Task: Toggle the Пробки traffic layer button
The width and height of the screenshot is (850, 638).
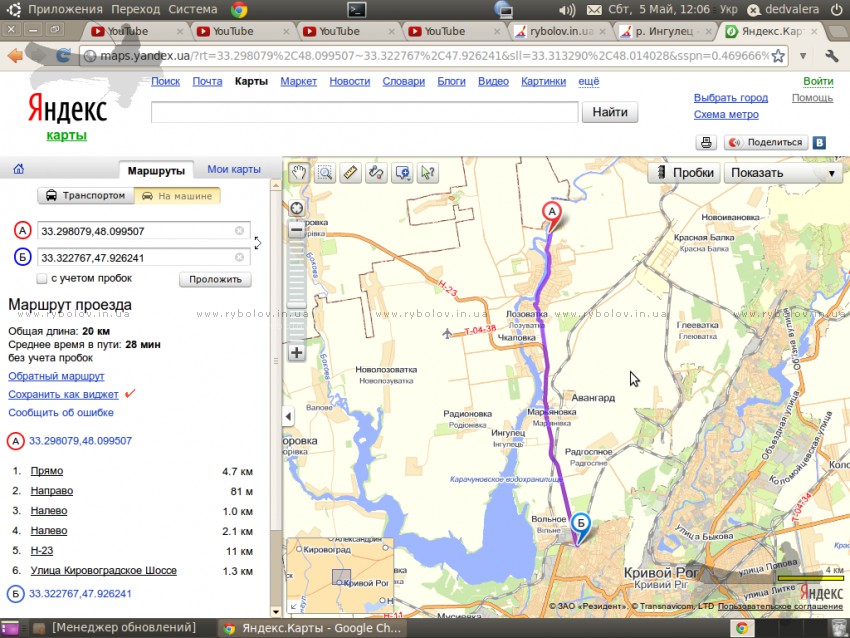Action: coord(684,172)
